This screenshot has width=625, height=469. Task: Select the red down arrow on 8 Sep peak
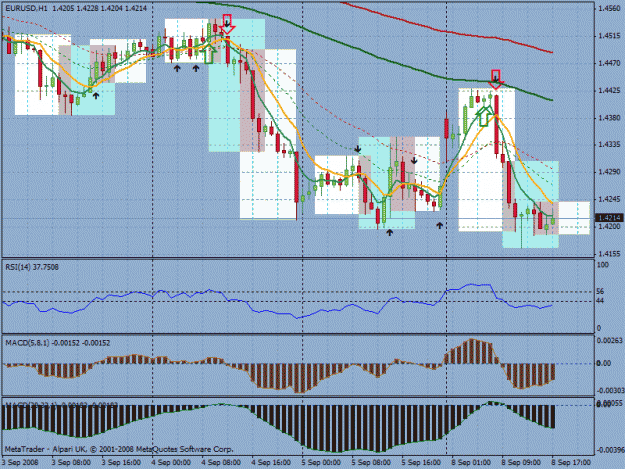point(495,79)
